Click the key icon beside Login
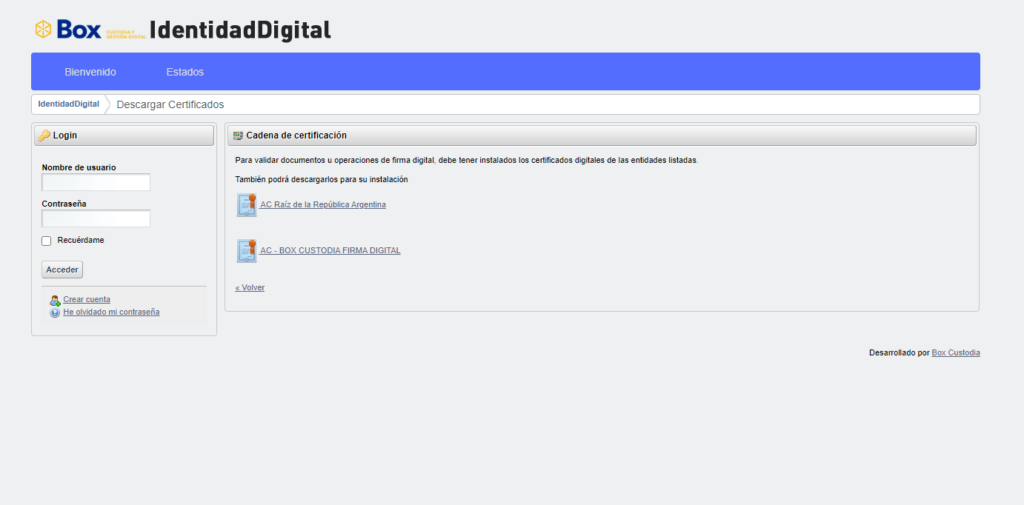1024x505 pixels. (x=44, y=135)
